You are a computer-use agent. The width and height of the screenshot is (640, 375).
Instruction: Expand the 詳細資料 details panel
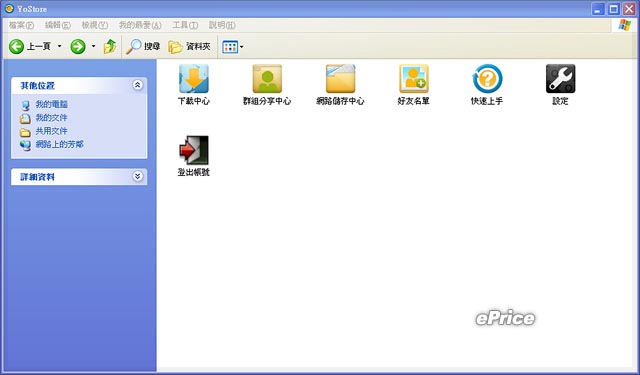pos(138,176)
